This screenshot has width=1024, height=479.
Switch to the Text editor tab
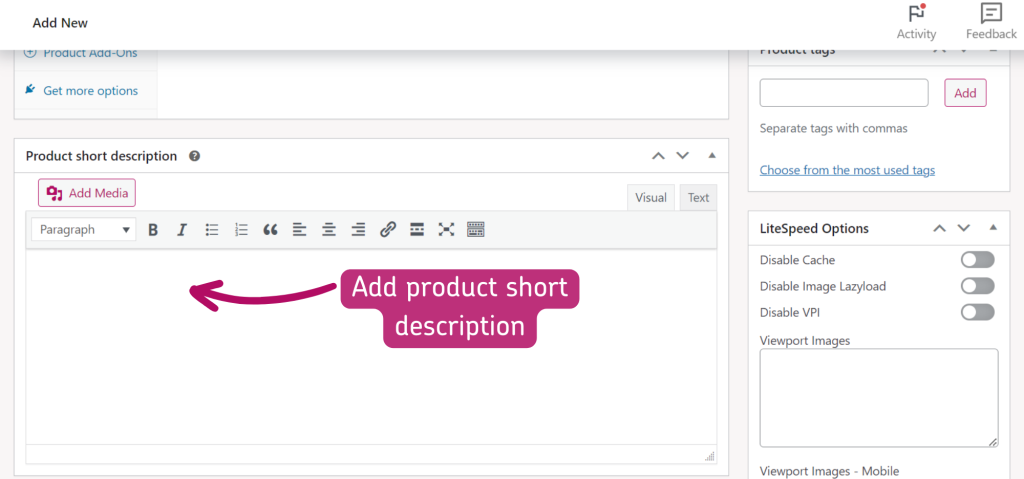698,198
